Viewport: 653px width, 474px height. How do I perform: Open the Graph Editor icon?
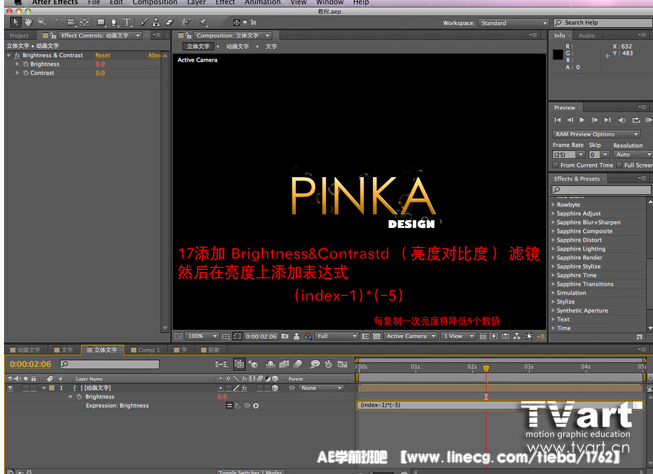click(342, 364)
